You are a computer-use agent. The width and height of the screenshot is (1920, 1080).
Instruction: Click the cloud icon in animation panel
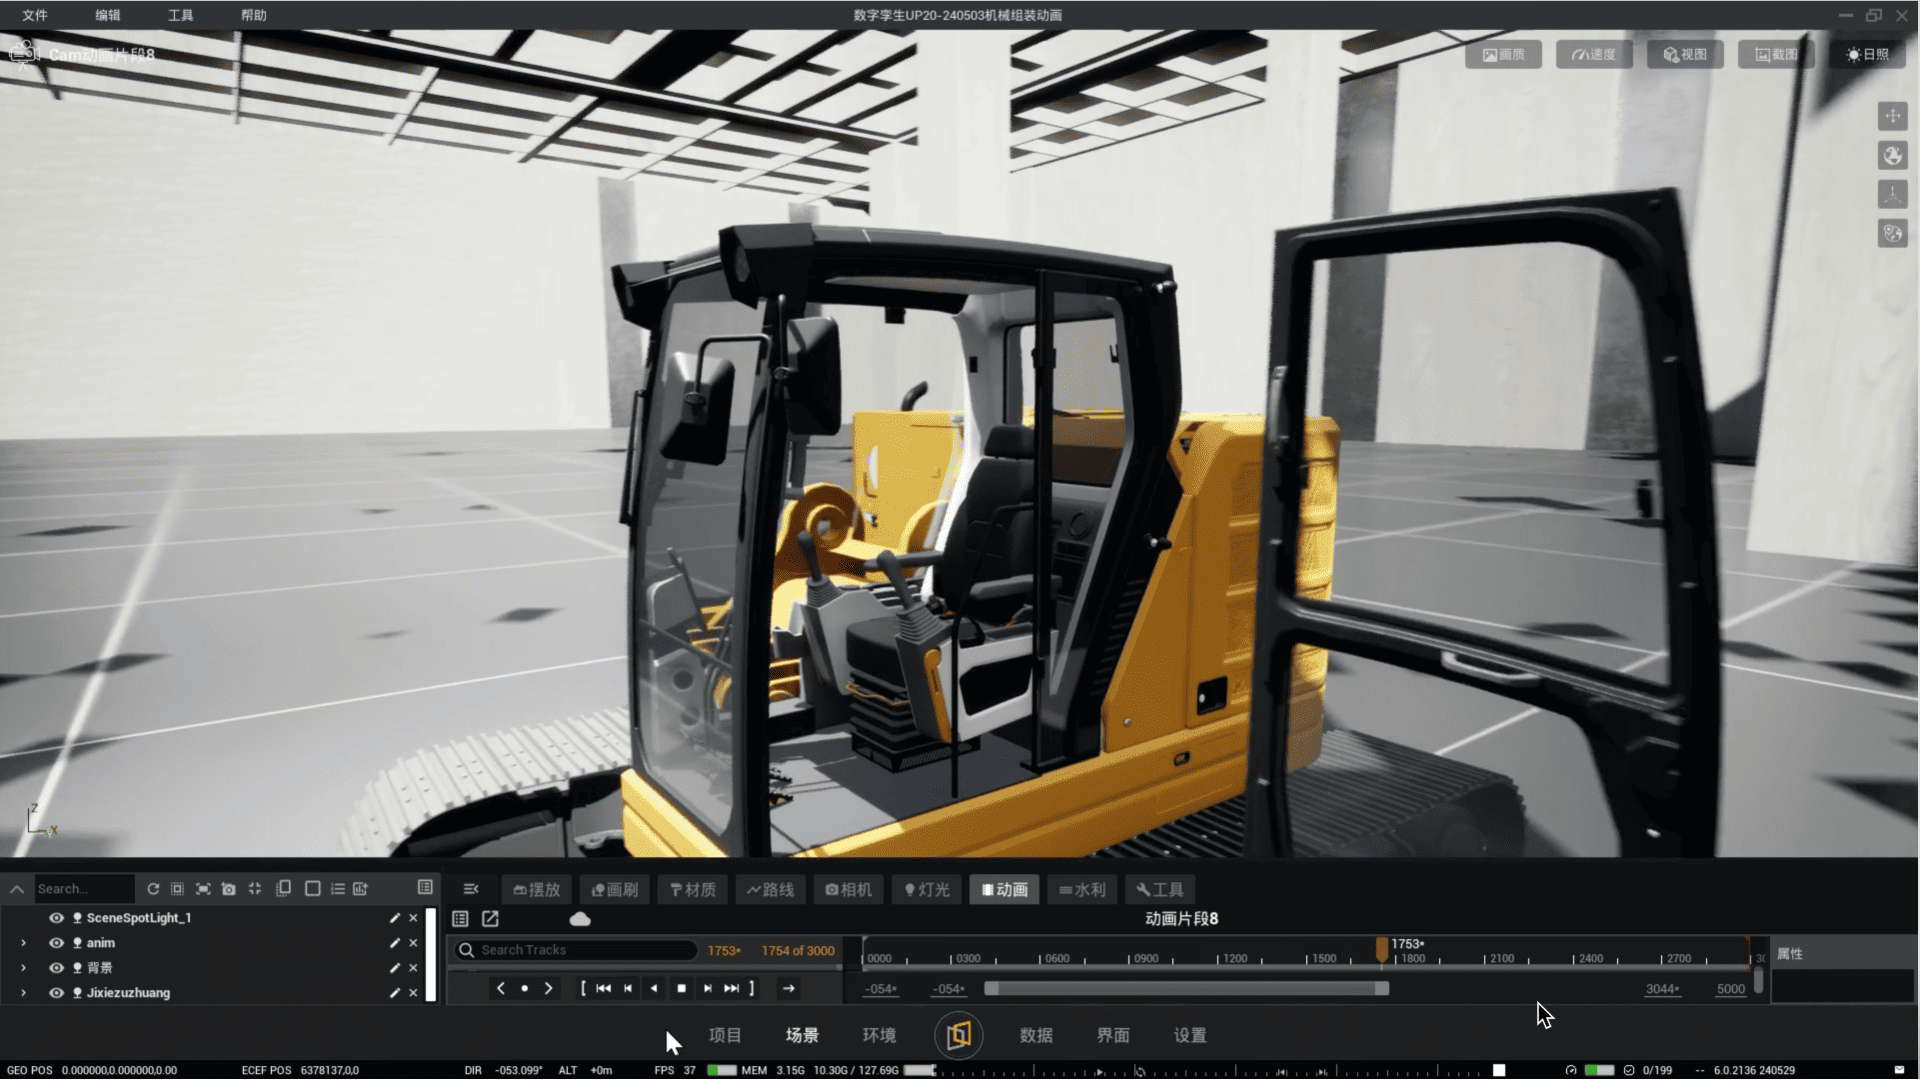[x=580, y=919]
